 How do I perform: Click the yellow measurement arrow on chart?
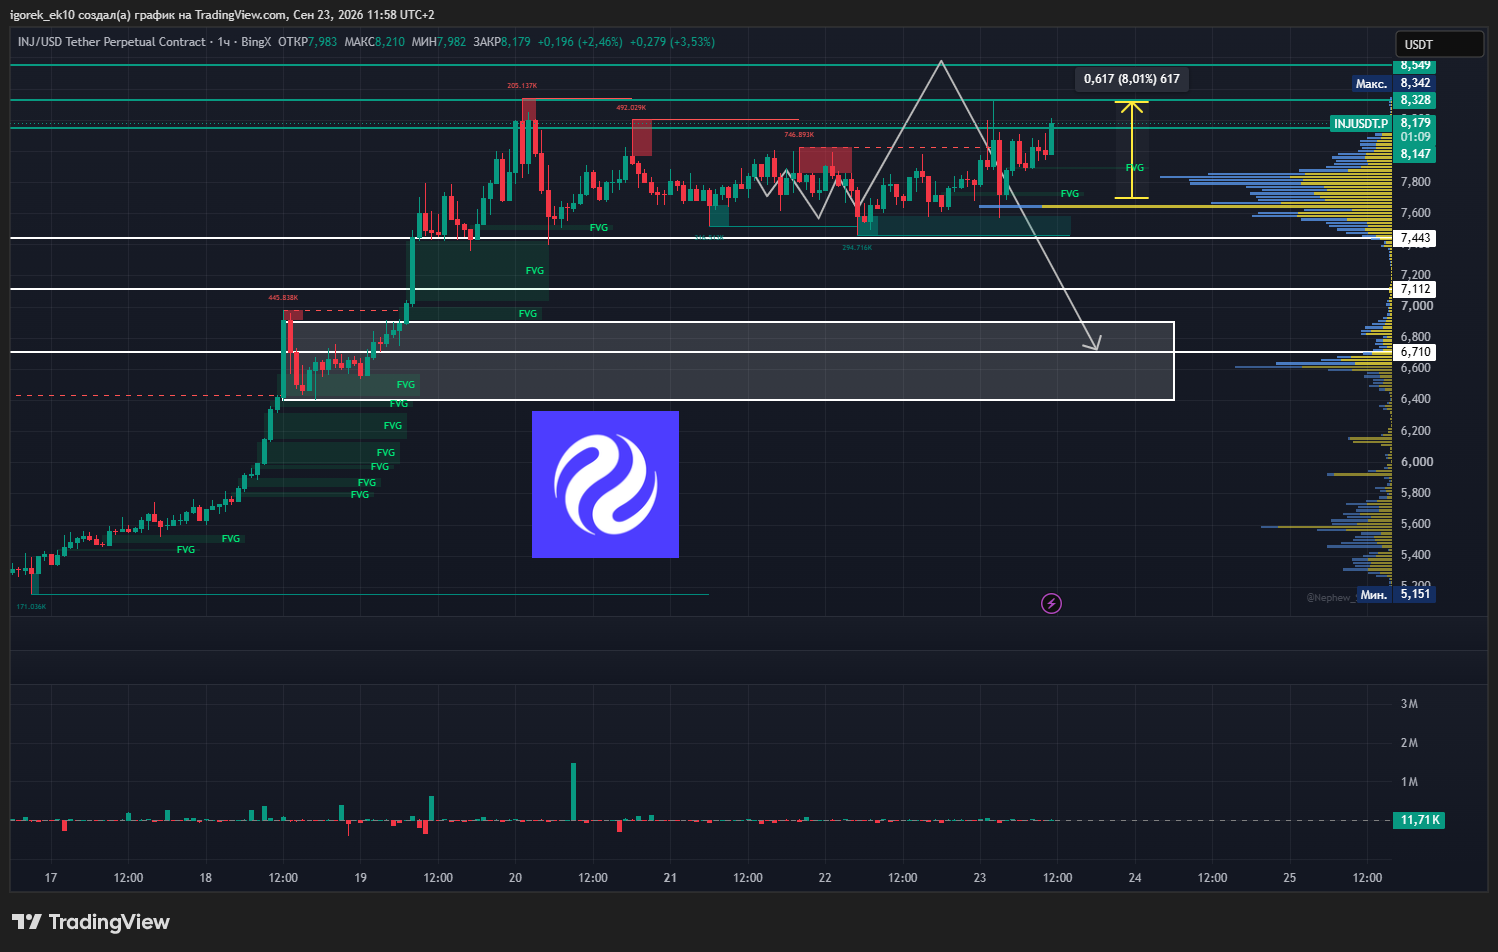click(x=1131, y=150)
